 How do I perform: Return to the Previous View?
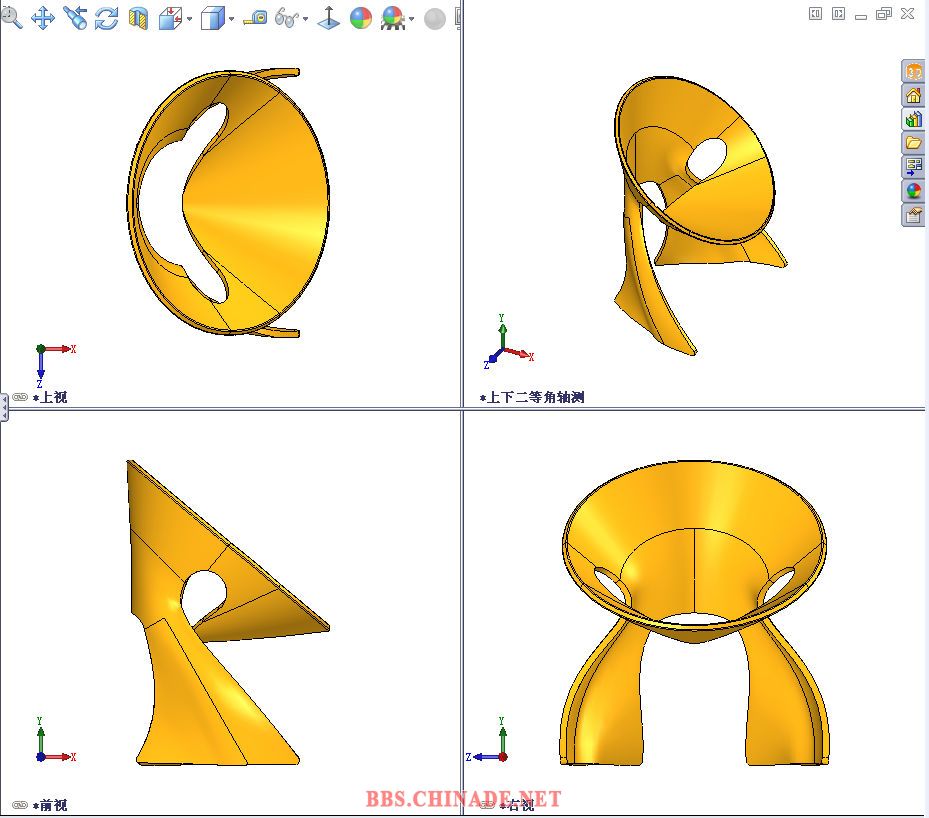point(75,18)
